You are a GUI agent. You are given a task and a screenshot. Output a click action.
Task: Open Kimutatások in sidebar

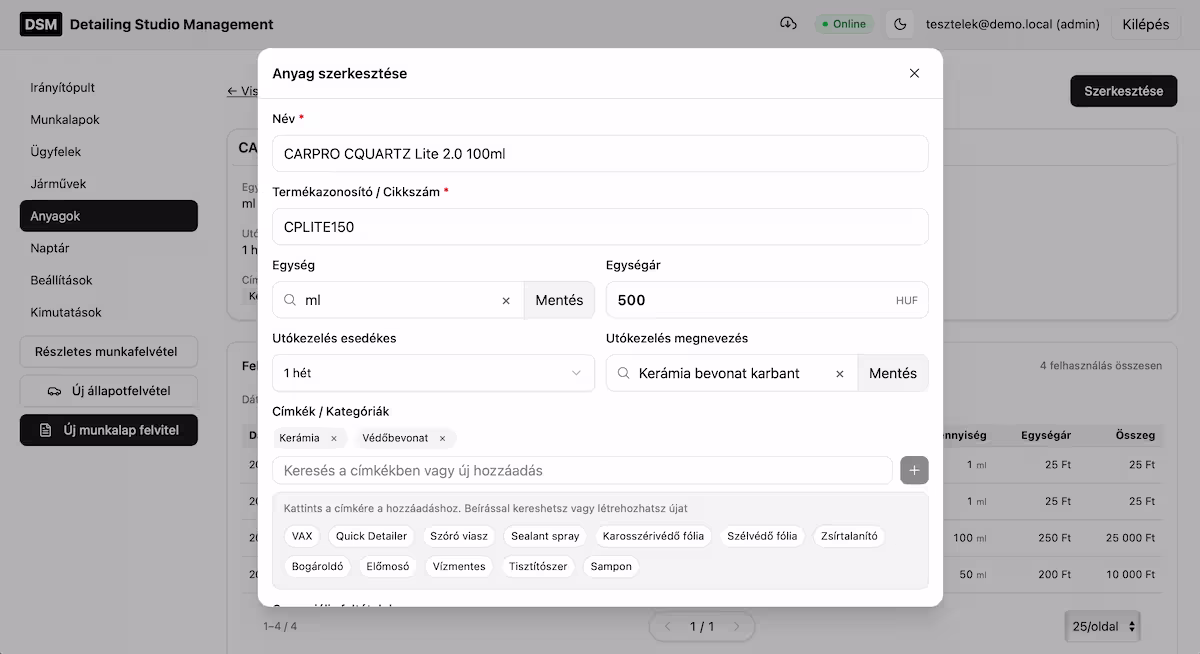[x=109, y=312]
